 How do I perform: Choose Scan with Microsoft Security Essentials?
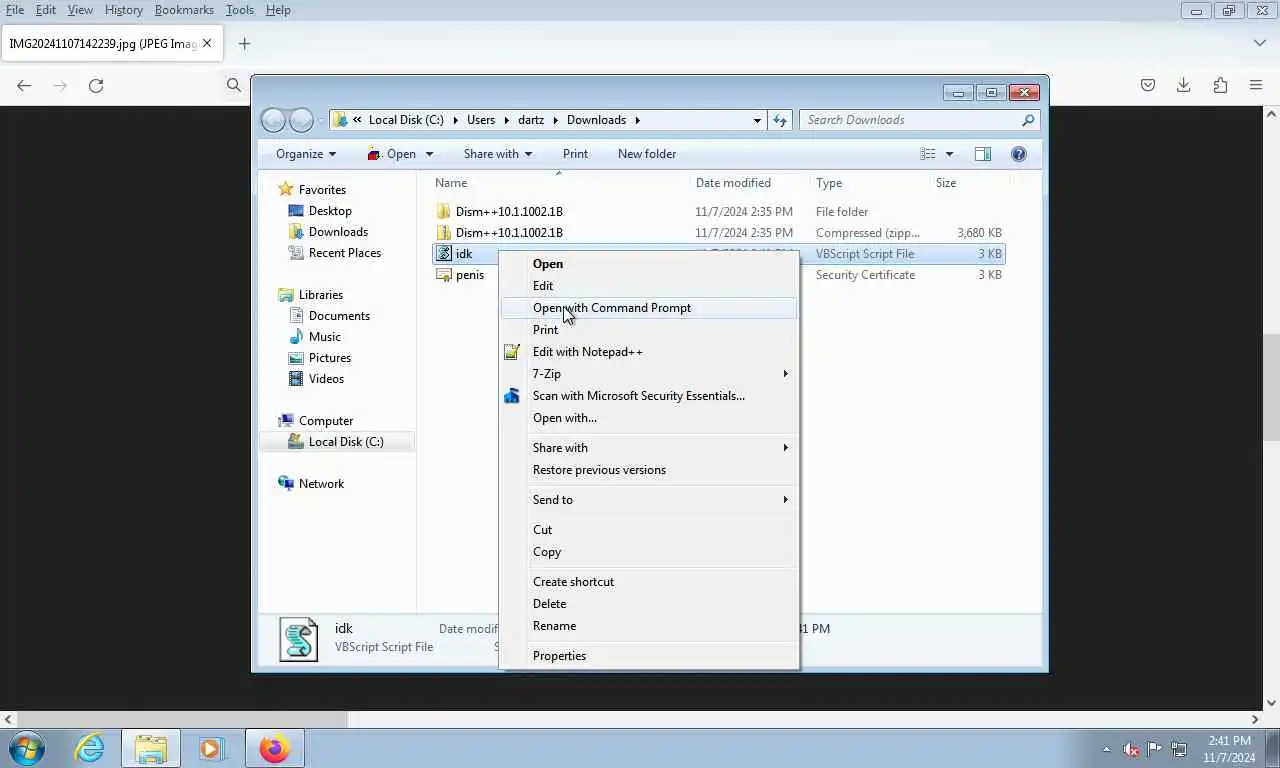[649, 396]
